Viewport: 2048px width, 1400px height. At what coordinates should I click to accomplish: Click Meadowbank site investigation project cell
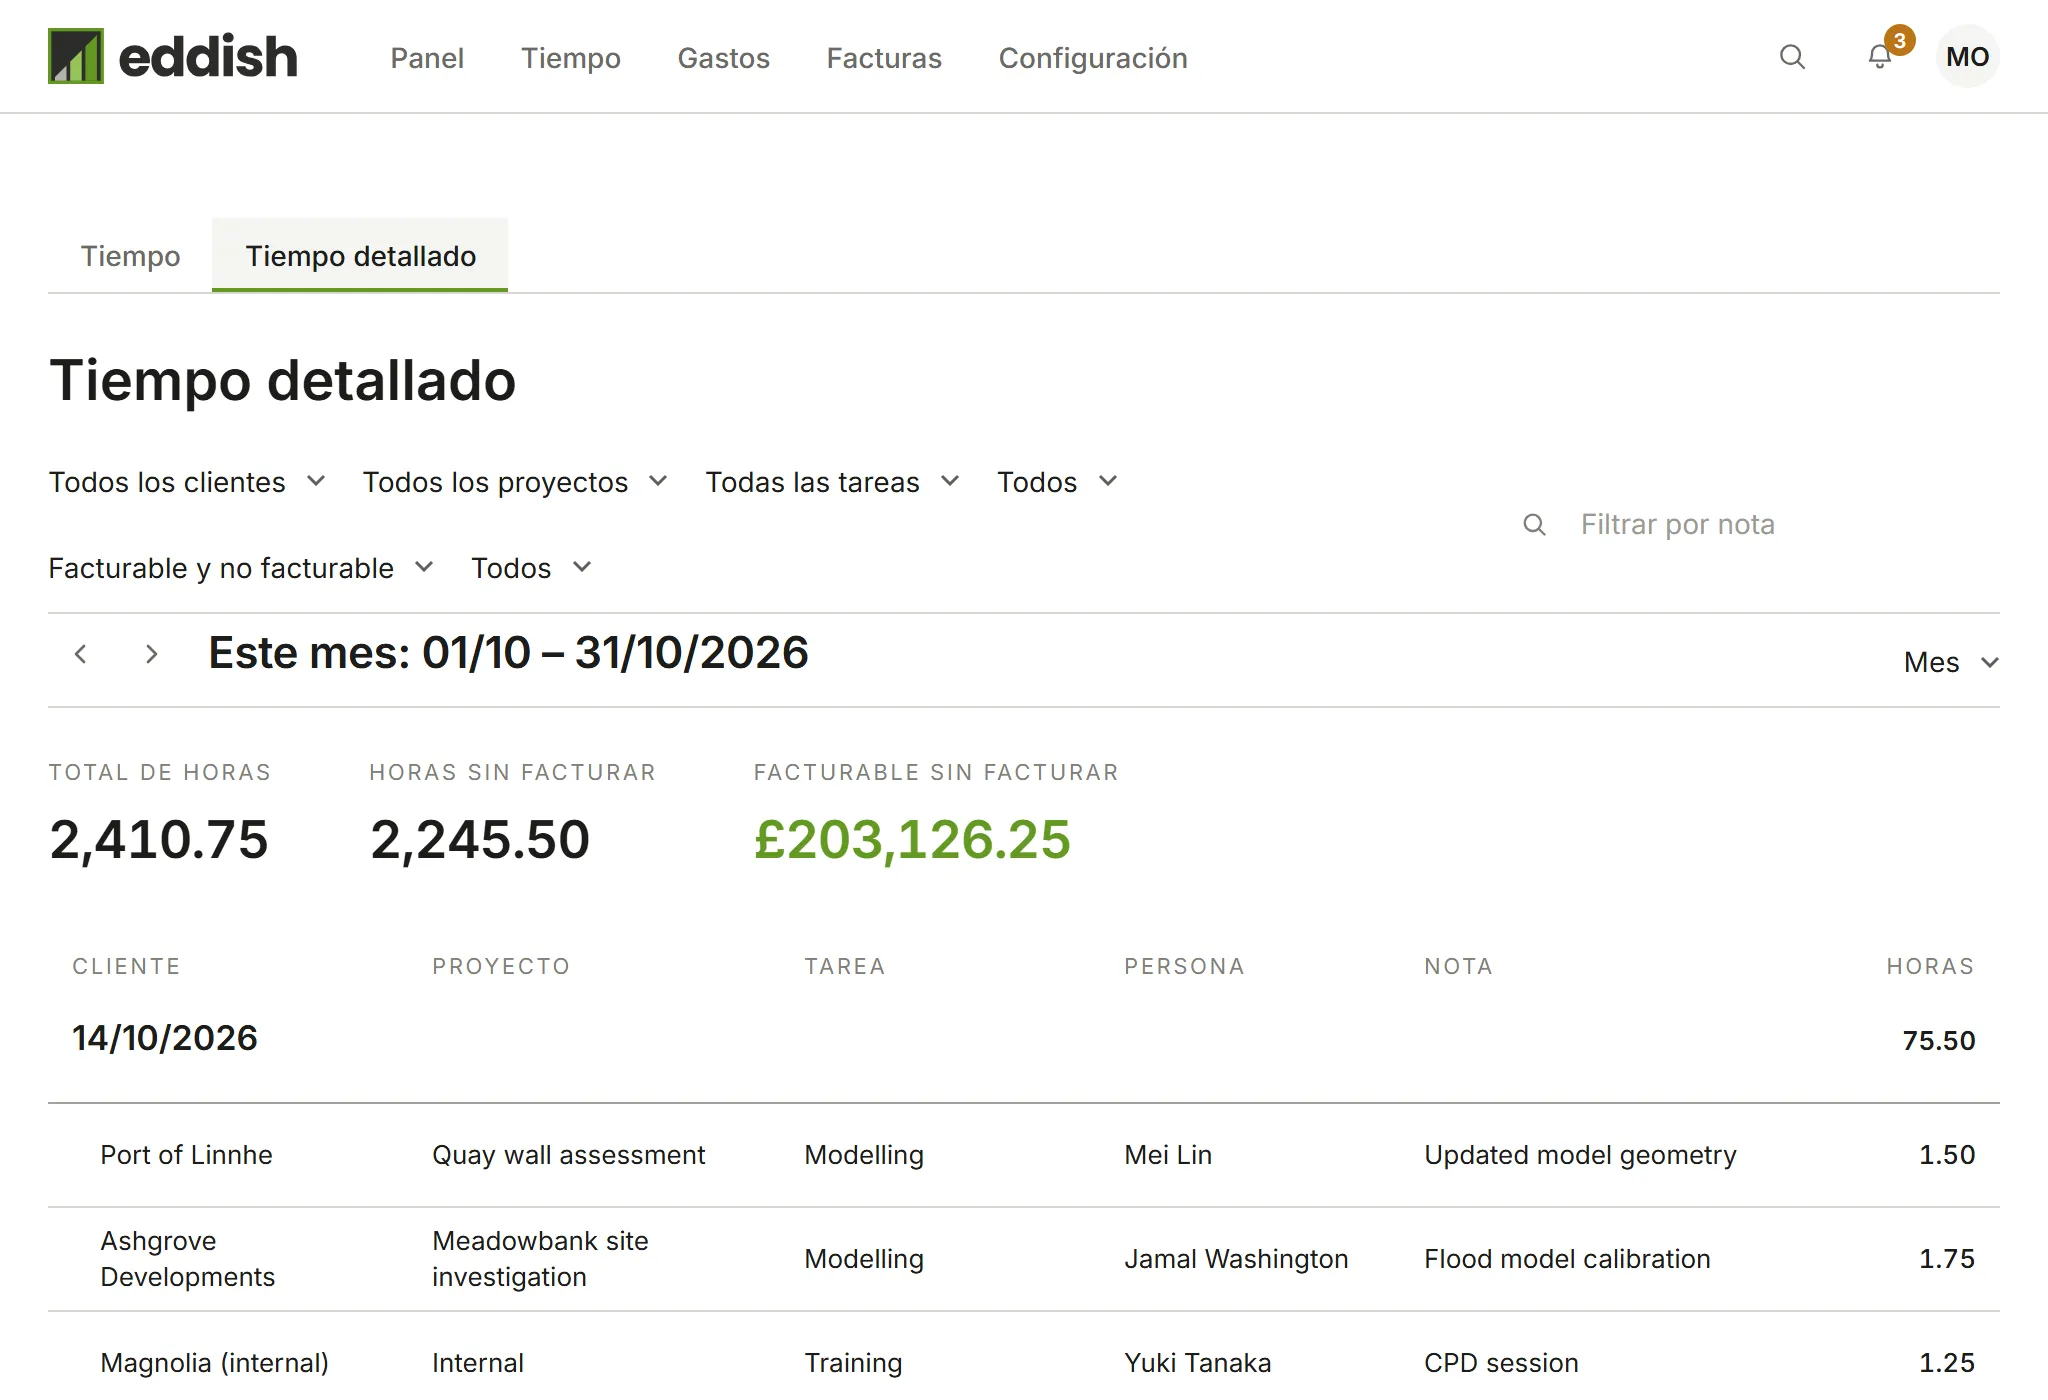pyautogui.click(x=540, y=1259)
